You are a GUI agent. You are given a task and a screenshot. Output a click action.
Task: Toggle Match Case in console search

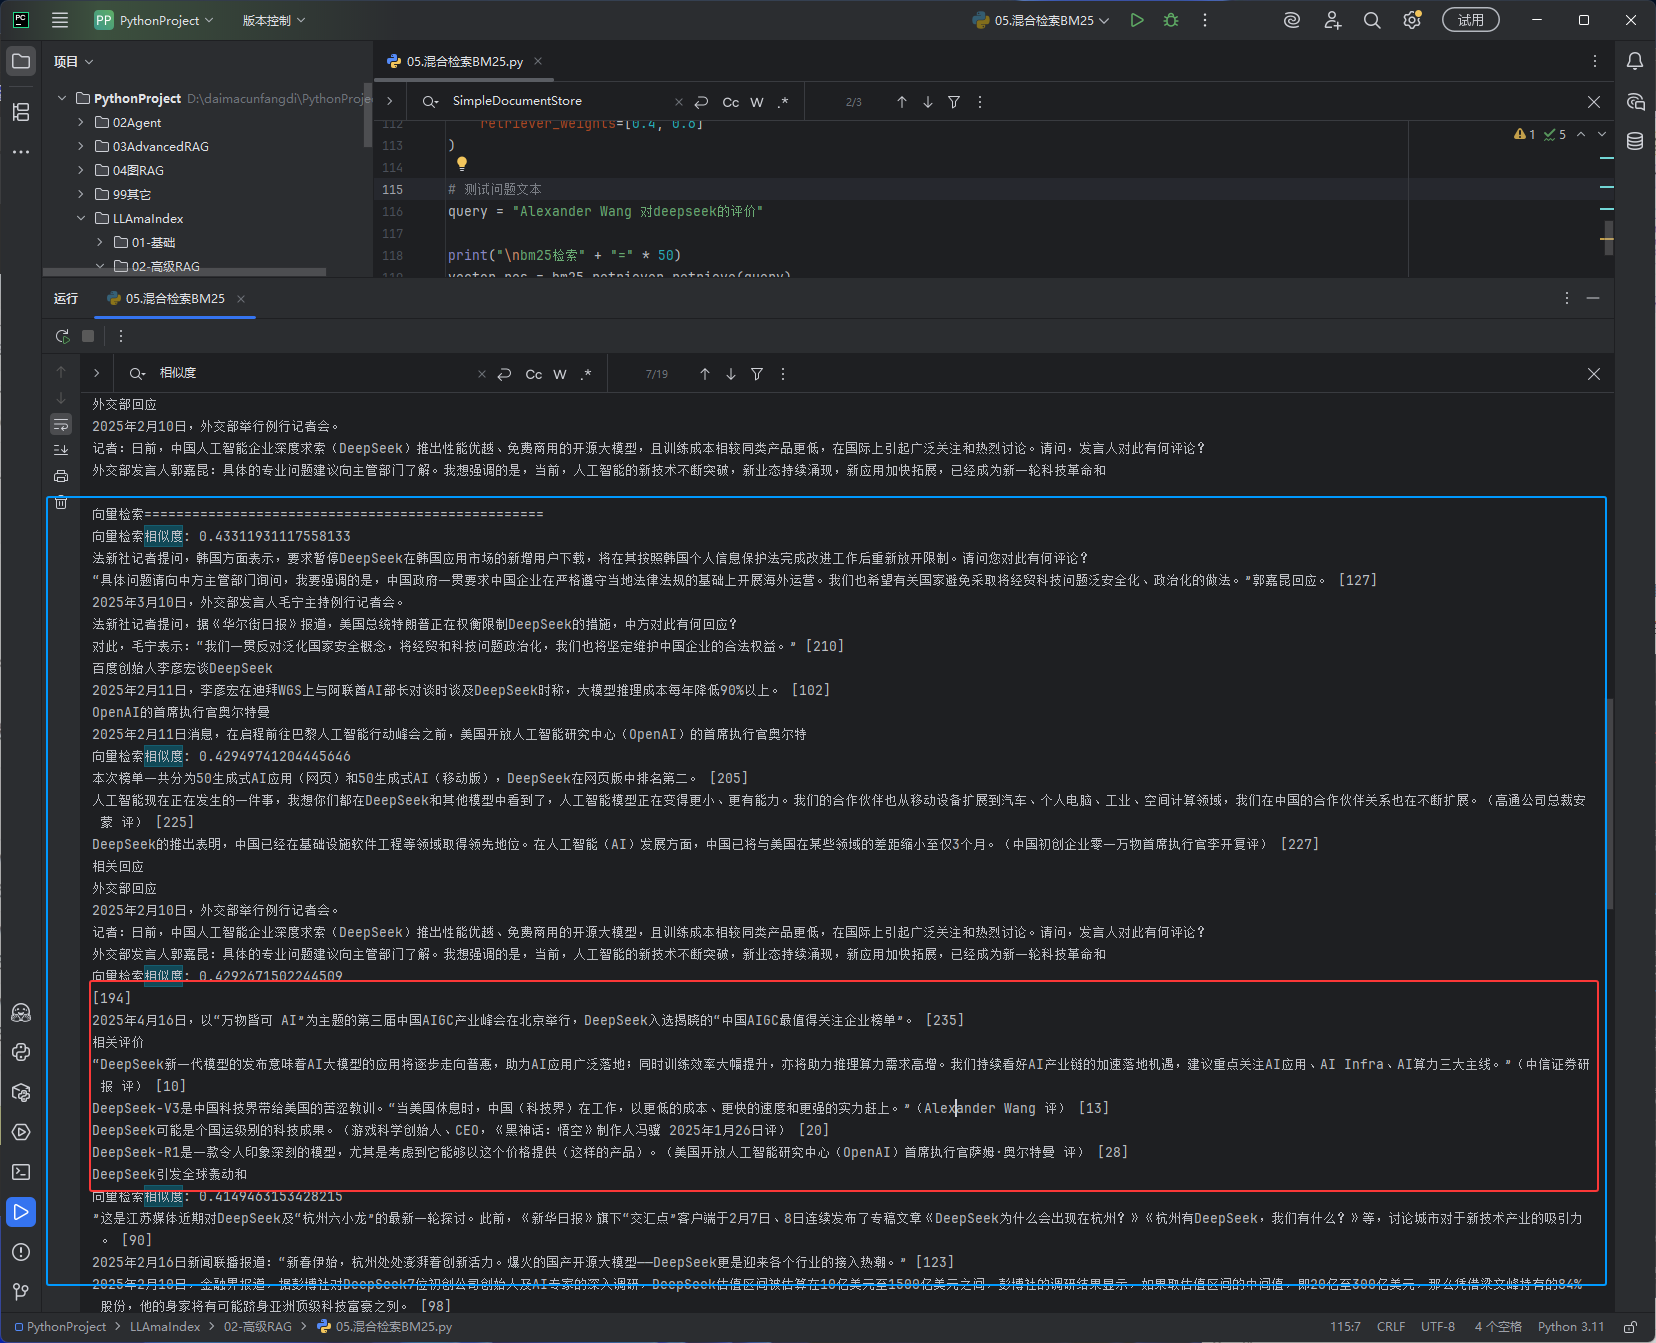pyautogui.click(x=534, y=374)
